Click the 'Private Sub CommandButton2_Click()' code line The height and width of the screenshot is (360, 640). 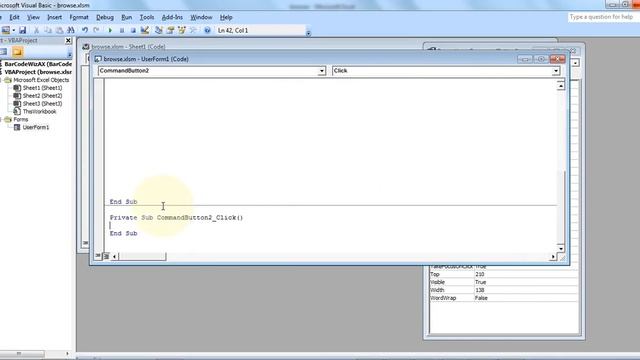(176, 218)
